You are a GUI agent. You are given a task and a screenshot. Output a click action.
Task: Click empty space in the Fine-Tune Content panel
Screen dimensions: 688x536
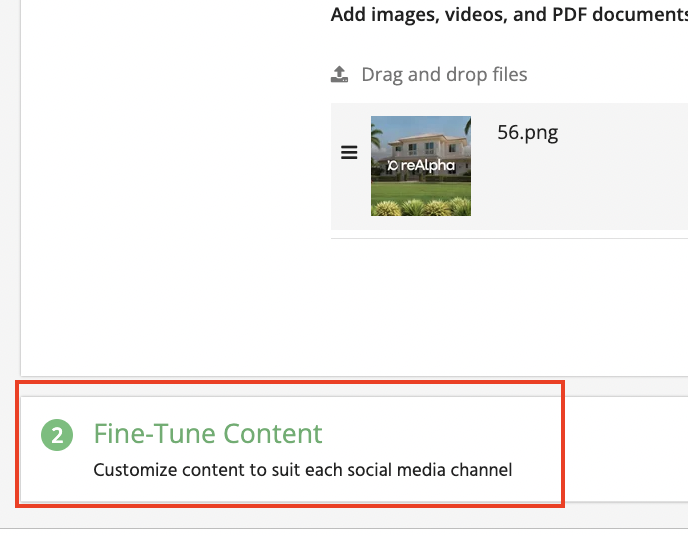point(620,450)
